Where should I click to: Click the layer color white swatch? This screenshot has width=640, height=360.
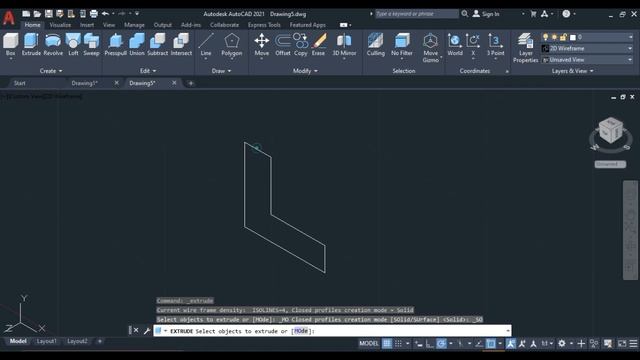[x=573, y=38]
